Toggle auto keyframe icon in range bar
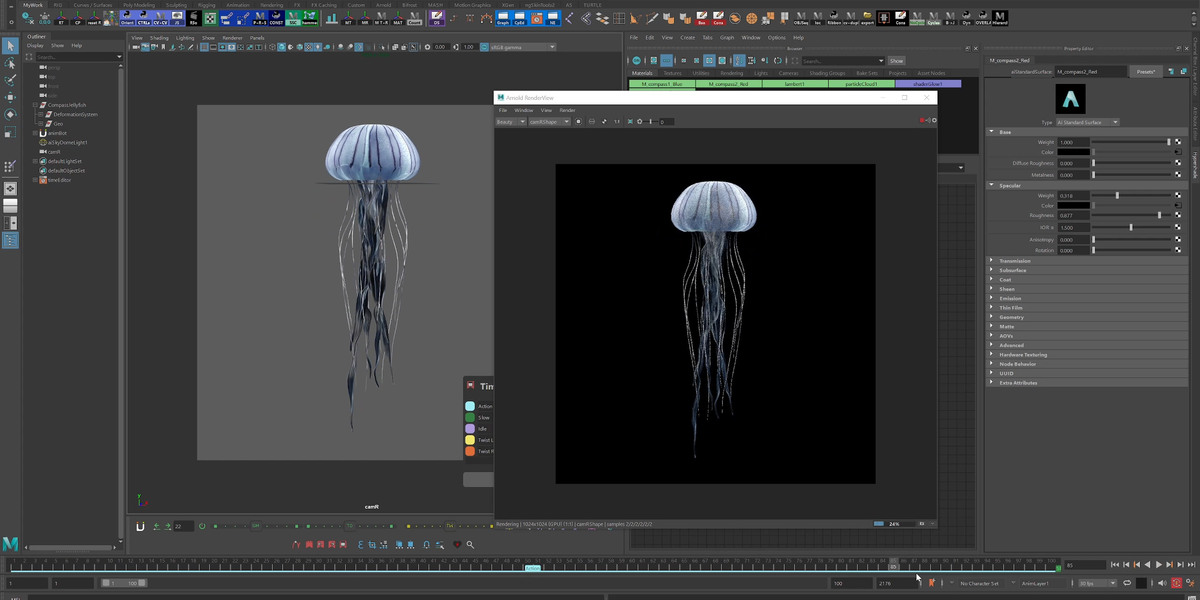 tap(1177, 583)
